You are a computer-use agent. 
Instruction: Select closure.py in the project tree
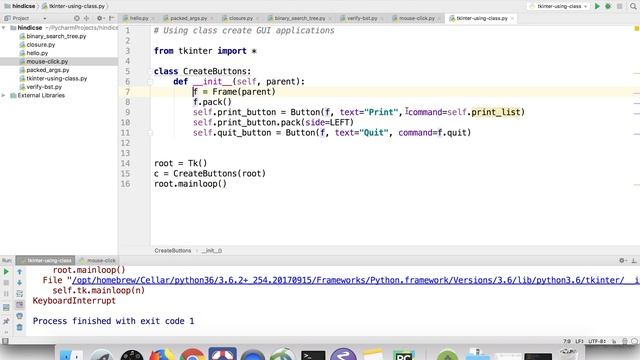(x=40, y=45)
